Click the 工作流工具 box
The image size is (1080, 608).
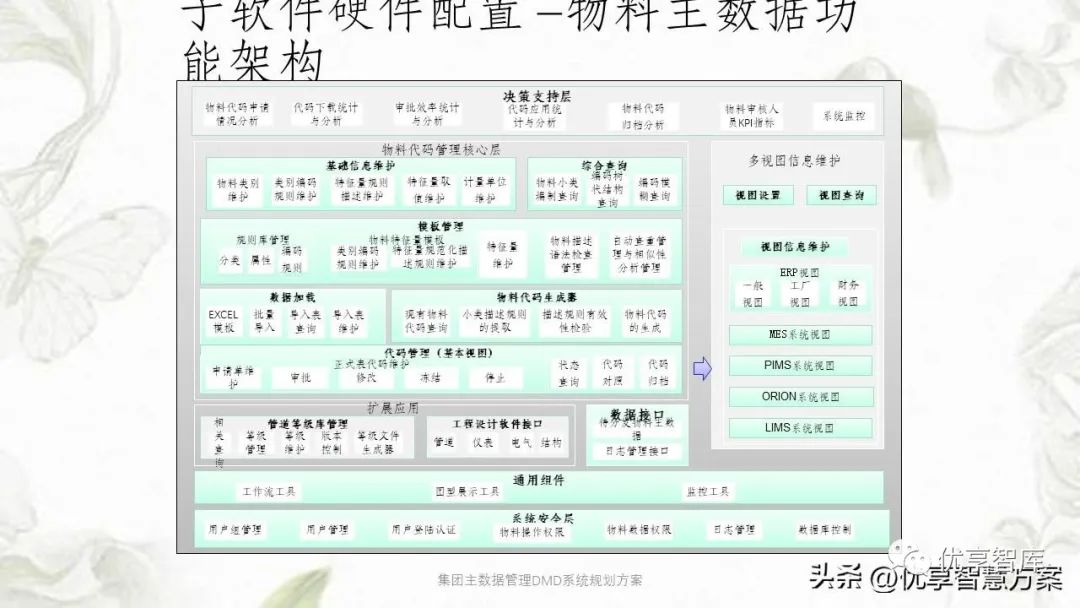(x=267, y=492)
